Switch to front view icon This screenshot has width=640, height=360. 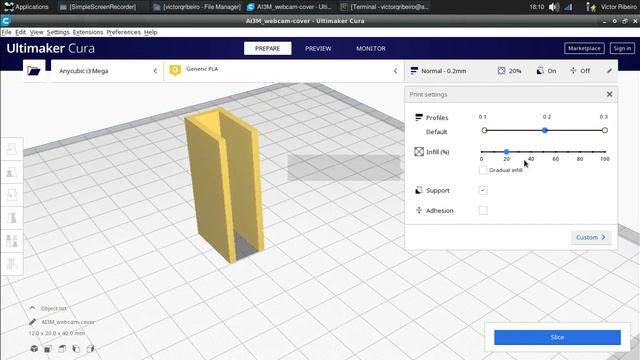pos(48,349)
